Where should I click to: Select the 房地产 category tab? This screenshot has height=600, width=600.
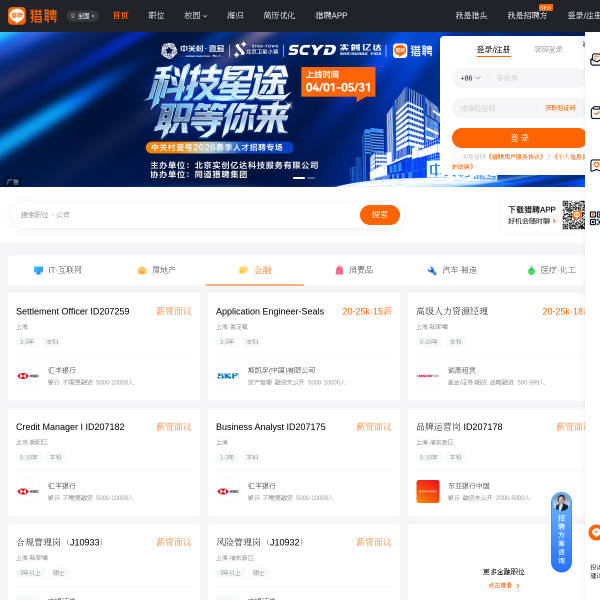point(156,270)
